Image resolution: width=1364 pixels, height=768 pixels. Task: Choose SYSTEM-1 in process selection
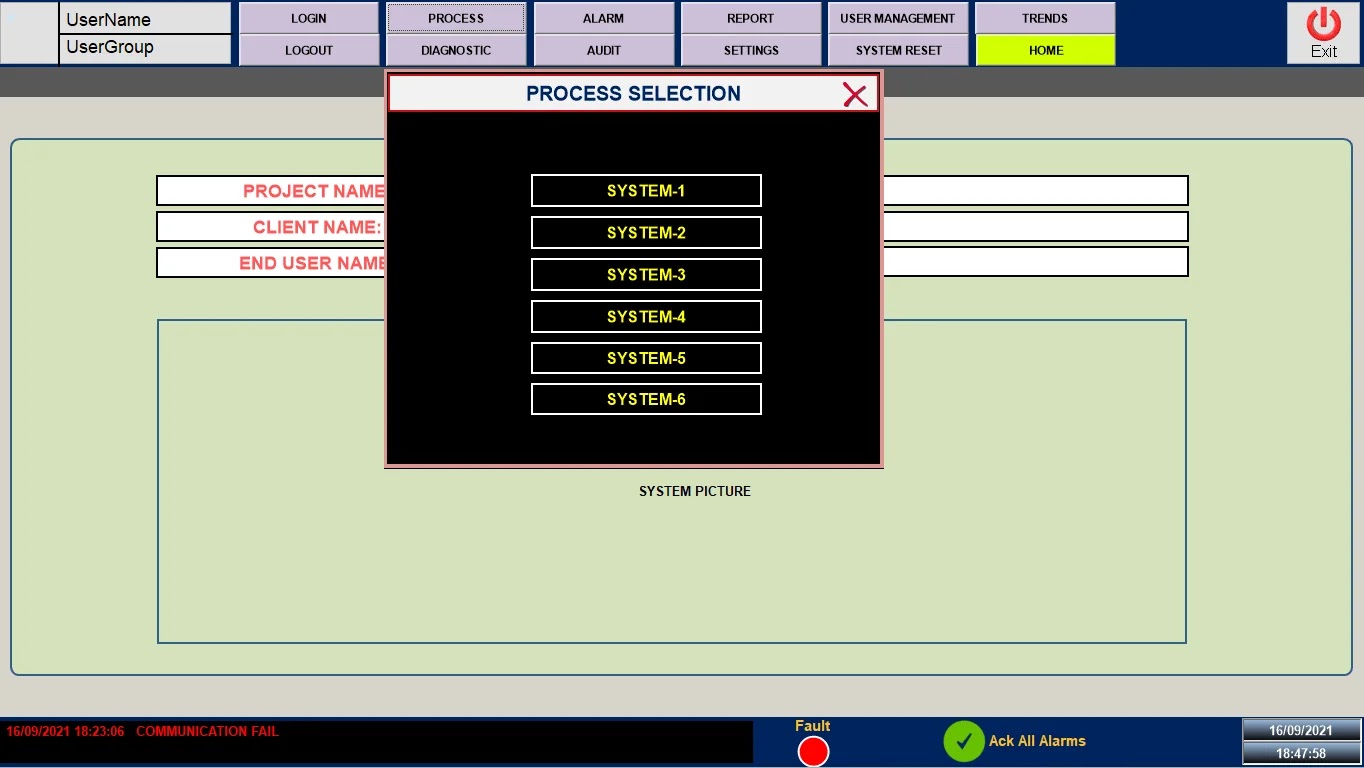coord(646,191)
